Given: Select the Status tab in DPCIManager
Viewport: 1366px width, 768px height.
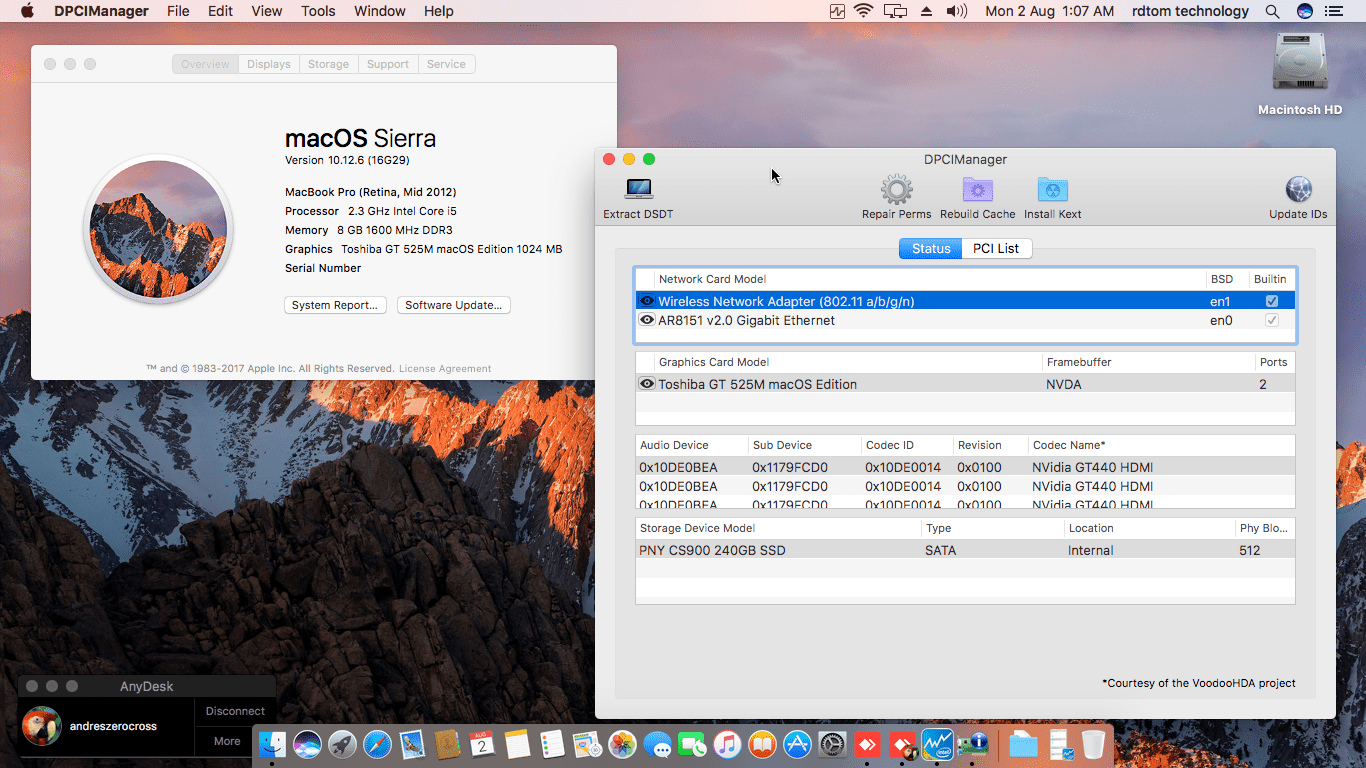Looking at the screenshot, I should pyautogui.click(x=931, y=248).
